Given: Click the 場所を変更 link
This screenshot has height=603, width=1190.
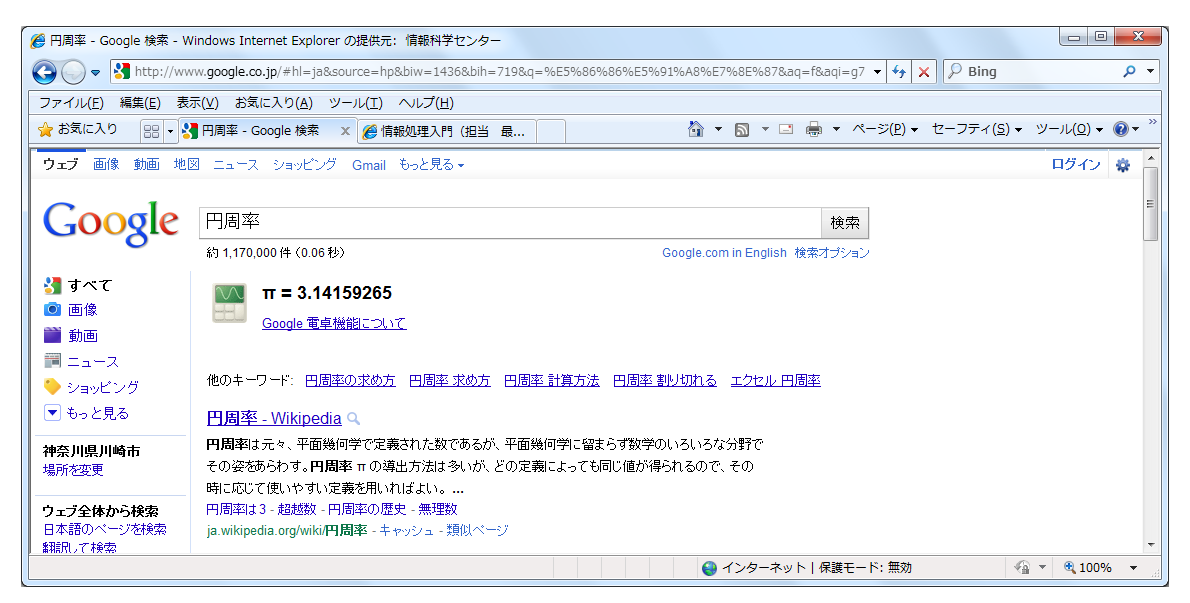Looking at the screenshot, I should coord(73,470).
